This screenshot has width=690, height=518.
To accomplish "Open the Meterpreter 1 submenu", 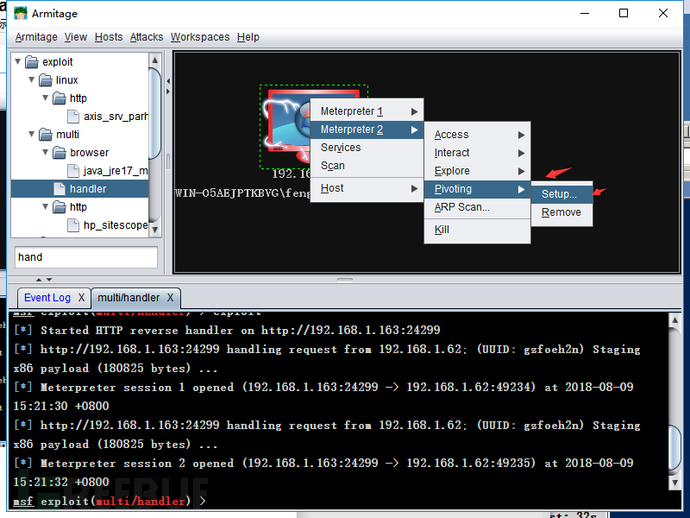I will (367, 111).
